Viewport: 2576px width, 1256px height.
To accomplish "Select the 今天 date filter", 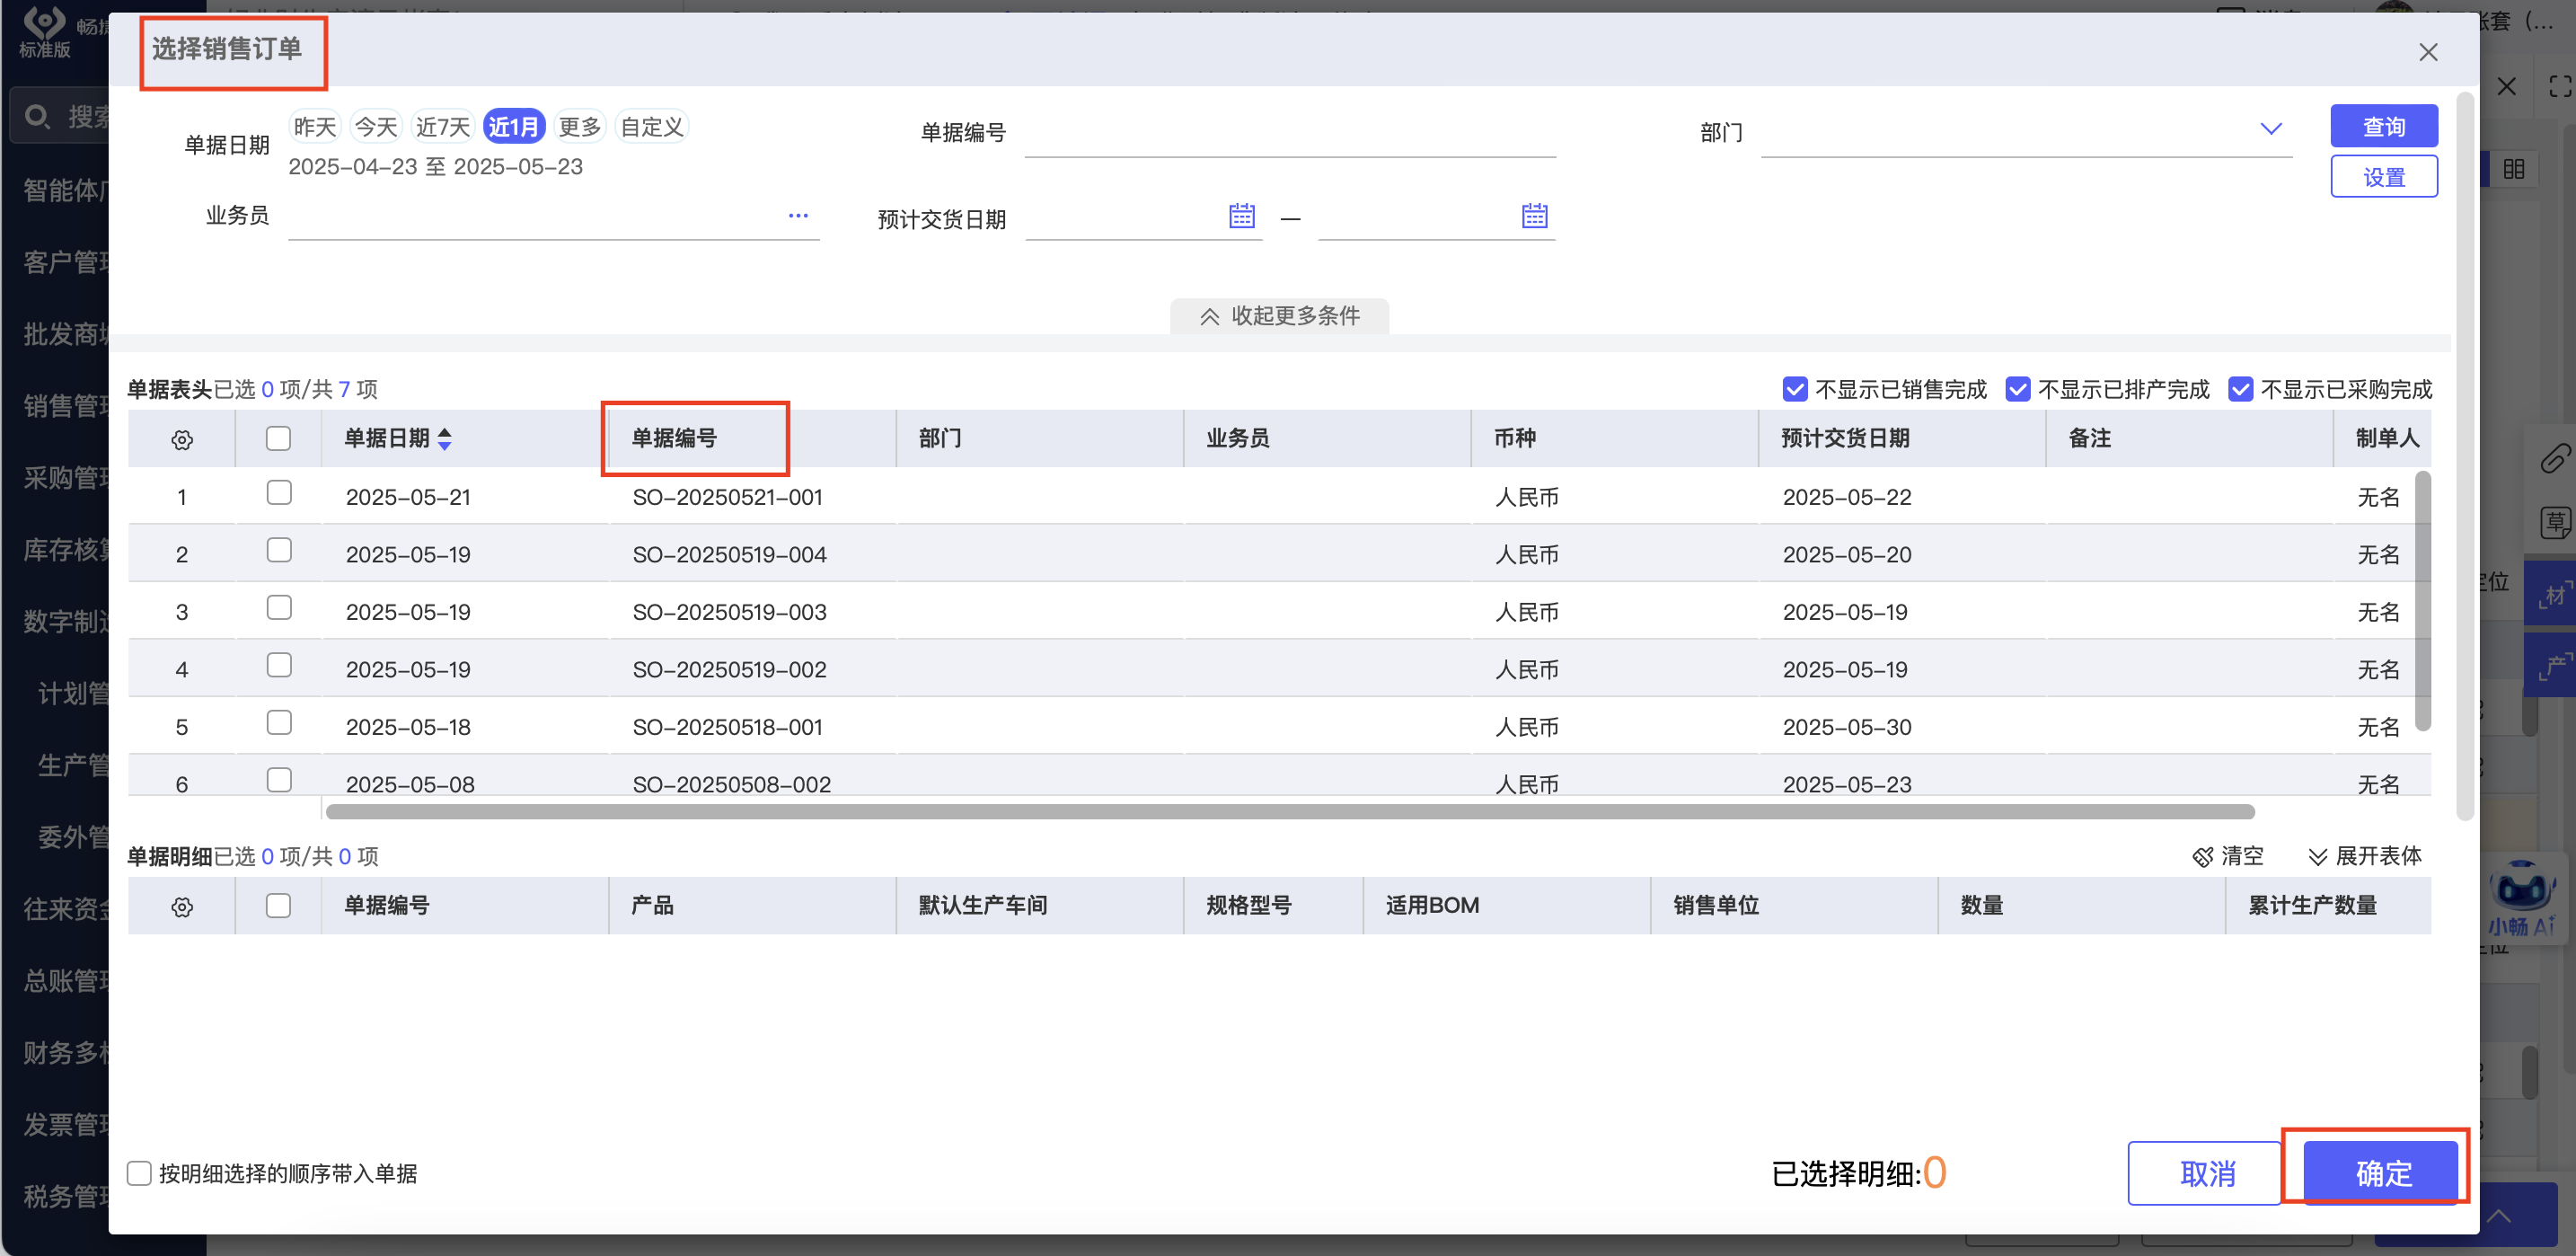I will point(376,127).
